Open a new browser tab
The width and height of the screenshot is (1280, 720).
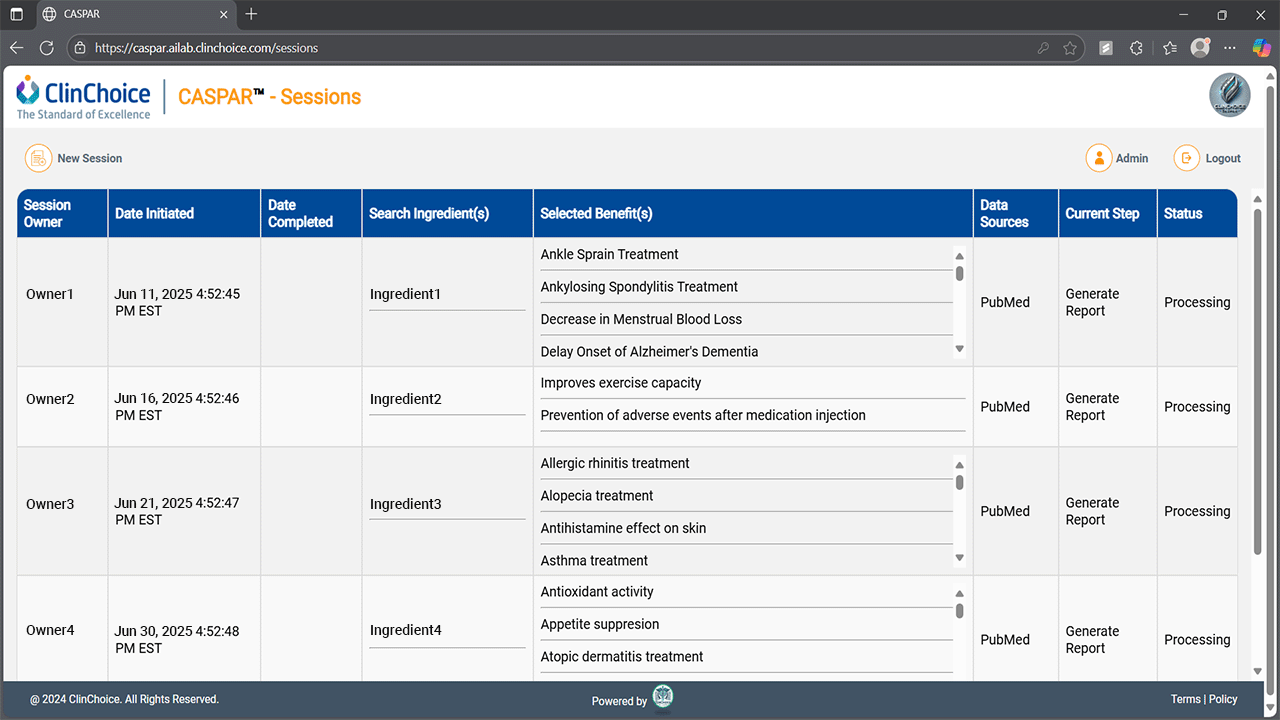(x=251, y=14)
